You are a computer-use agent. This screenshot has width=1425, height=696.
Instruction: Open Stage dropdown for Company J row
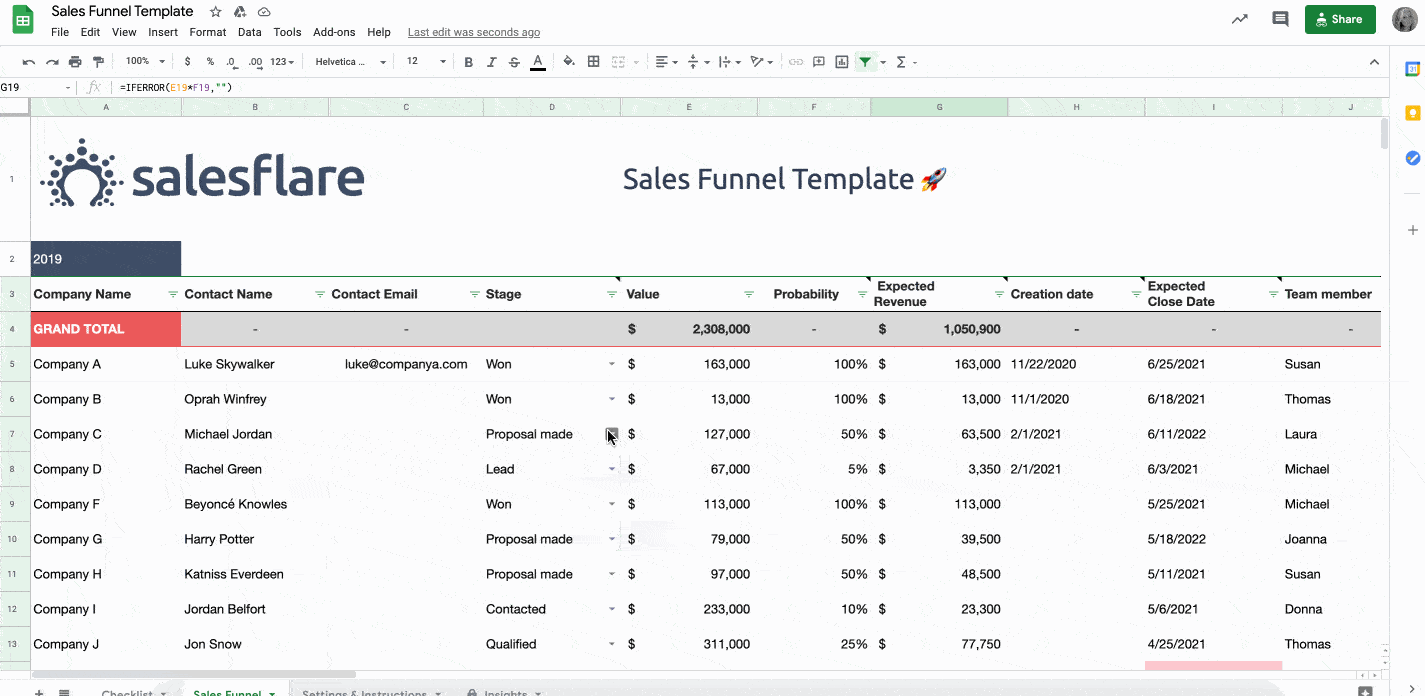612,644
